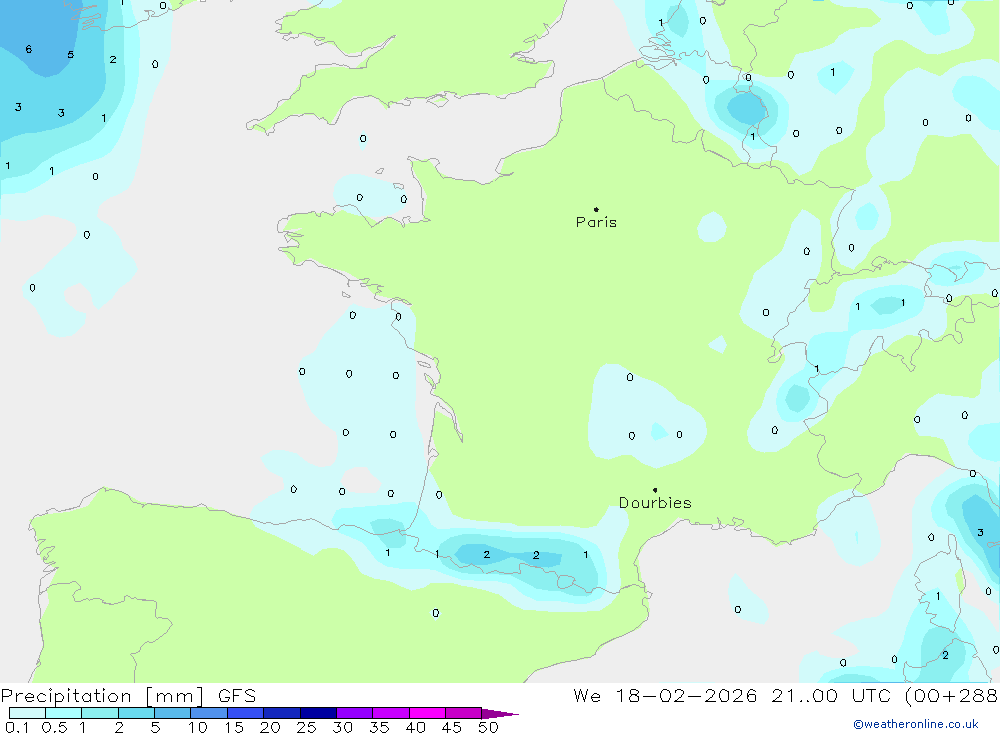The image size is (1000, 733).
Task: Click the 10 legend scale label
Action: coord(198,727)
